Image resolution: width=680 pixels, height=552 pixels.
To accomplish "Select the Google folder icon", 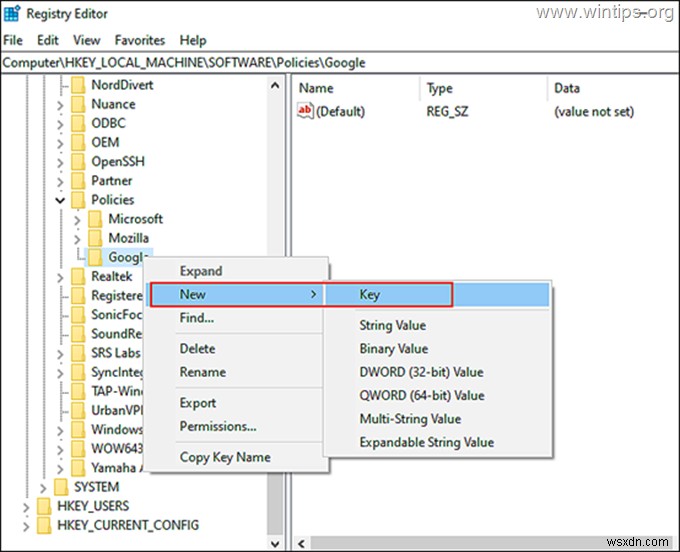I will pyautogui.click(x=95, y=257).
